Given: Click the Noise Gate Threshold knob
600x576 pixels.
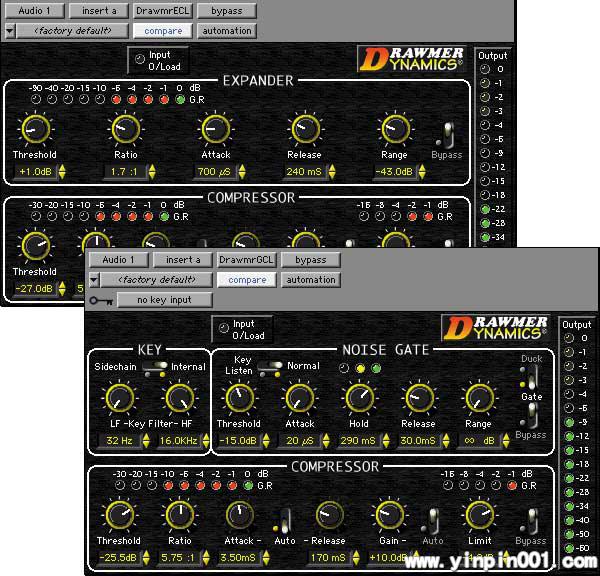Looking at the screenshot, I should coord(238,398).
